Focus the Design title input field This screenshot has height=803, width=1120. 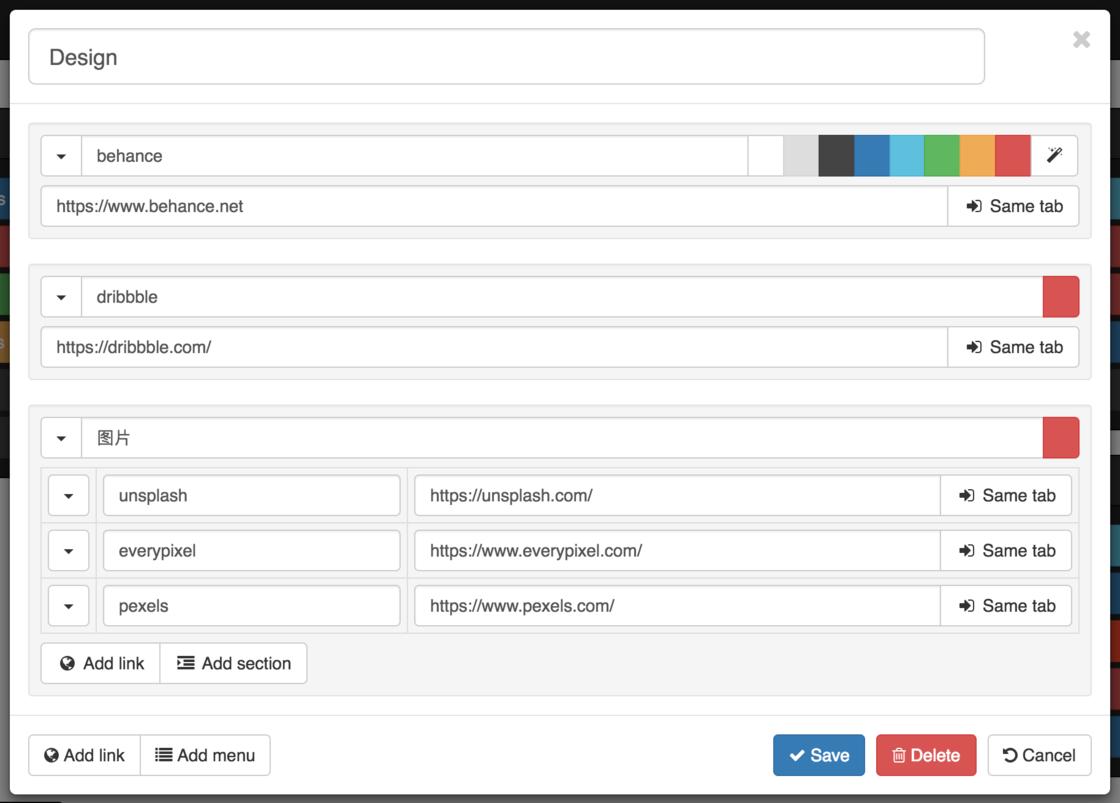click(506, 57)
